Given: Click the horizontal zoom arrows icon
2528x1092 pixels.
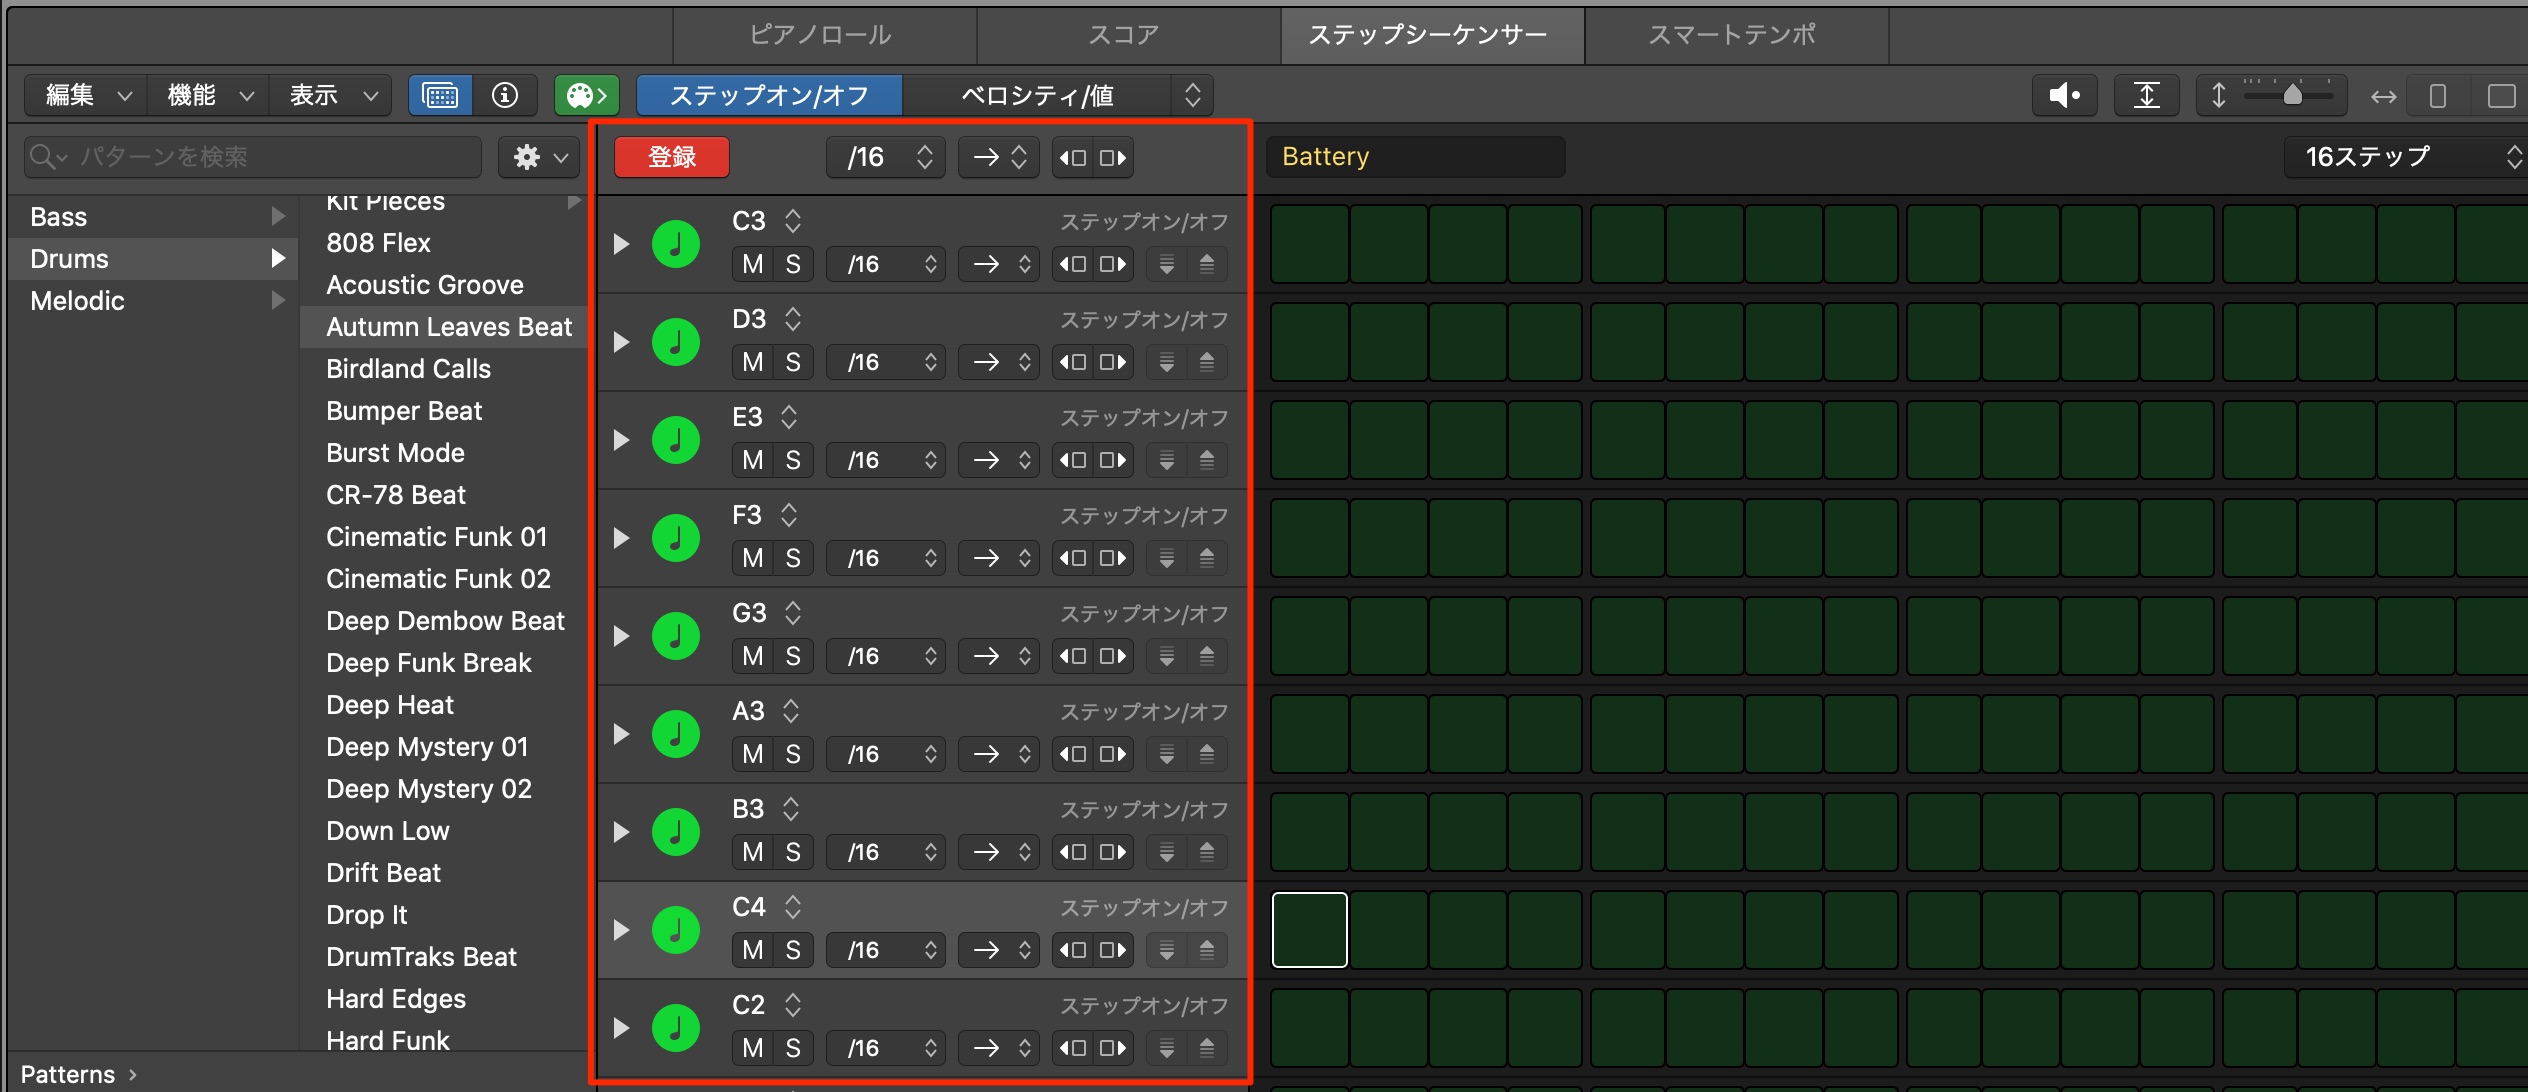Looking at the screenshot, I should [2383, 96].
